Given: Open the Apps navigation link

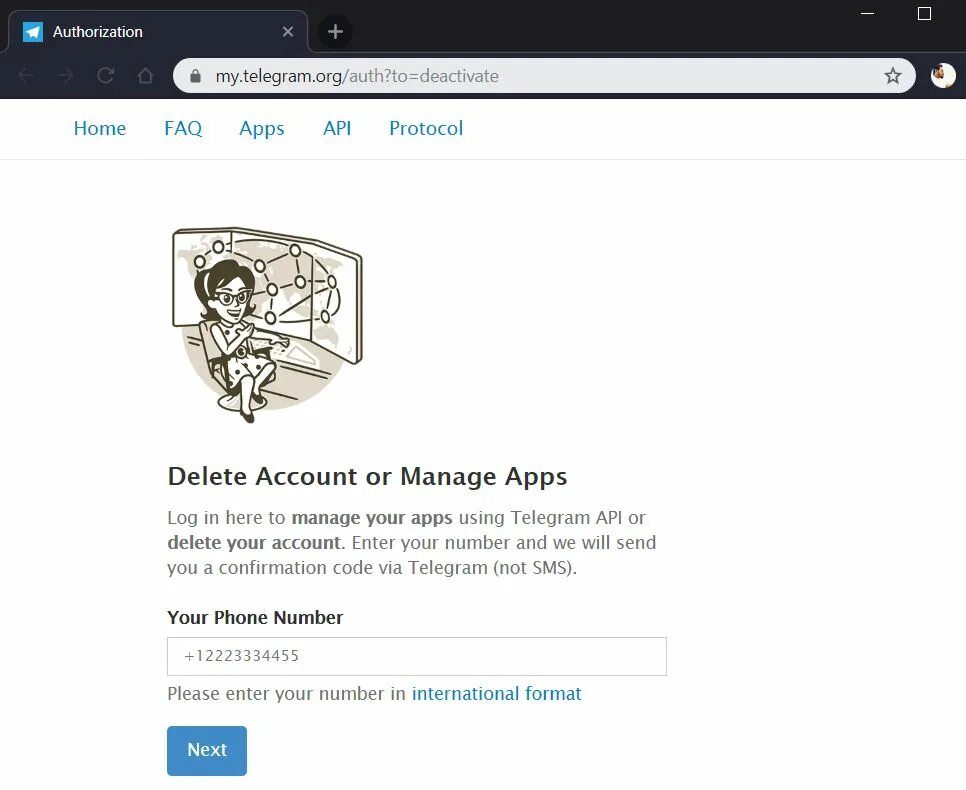Looking at the screenshot, I should (x=262, y=128).
